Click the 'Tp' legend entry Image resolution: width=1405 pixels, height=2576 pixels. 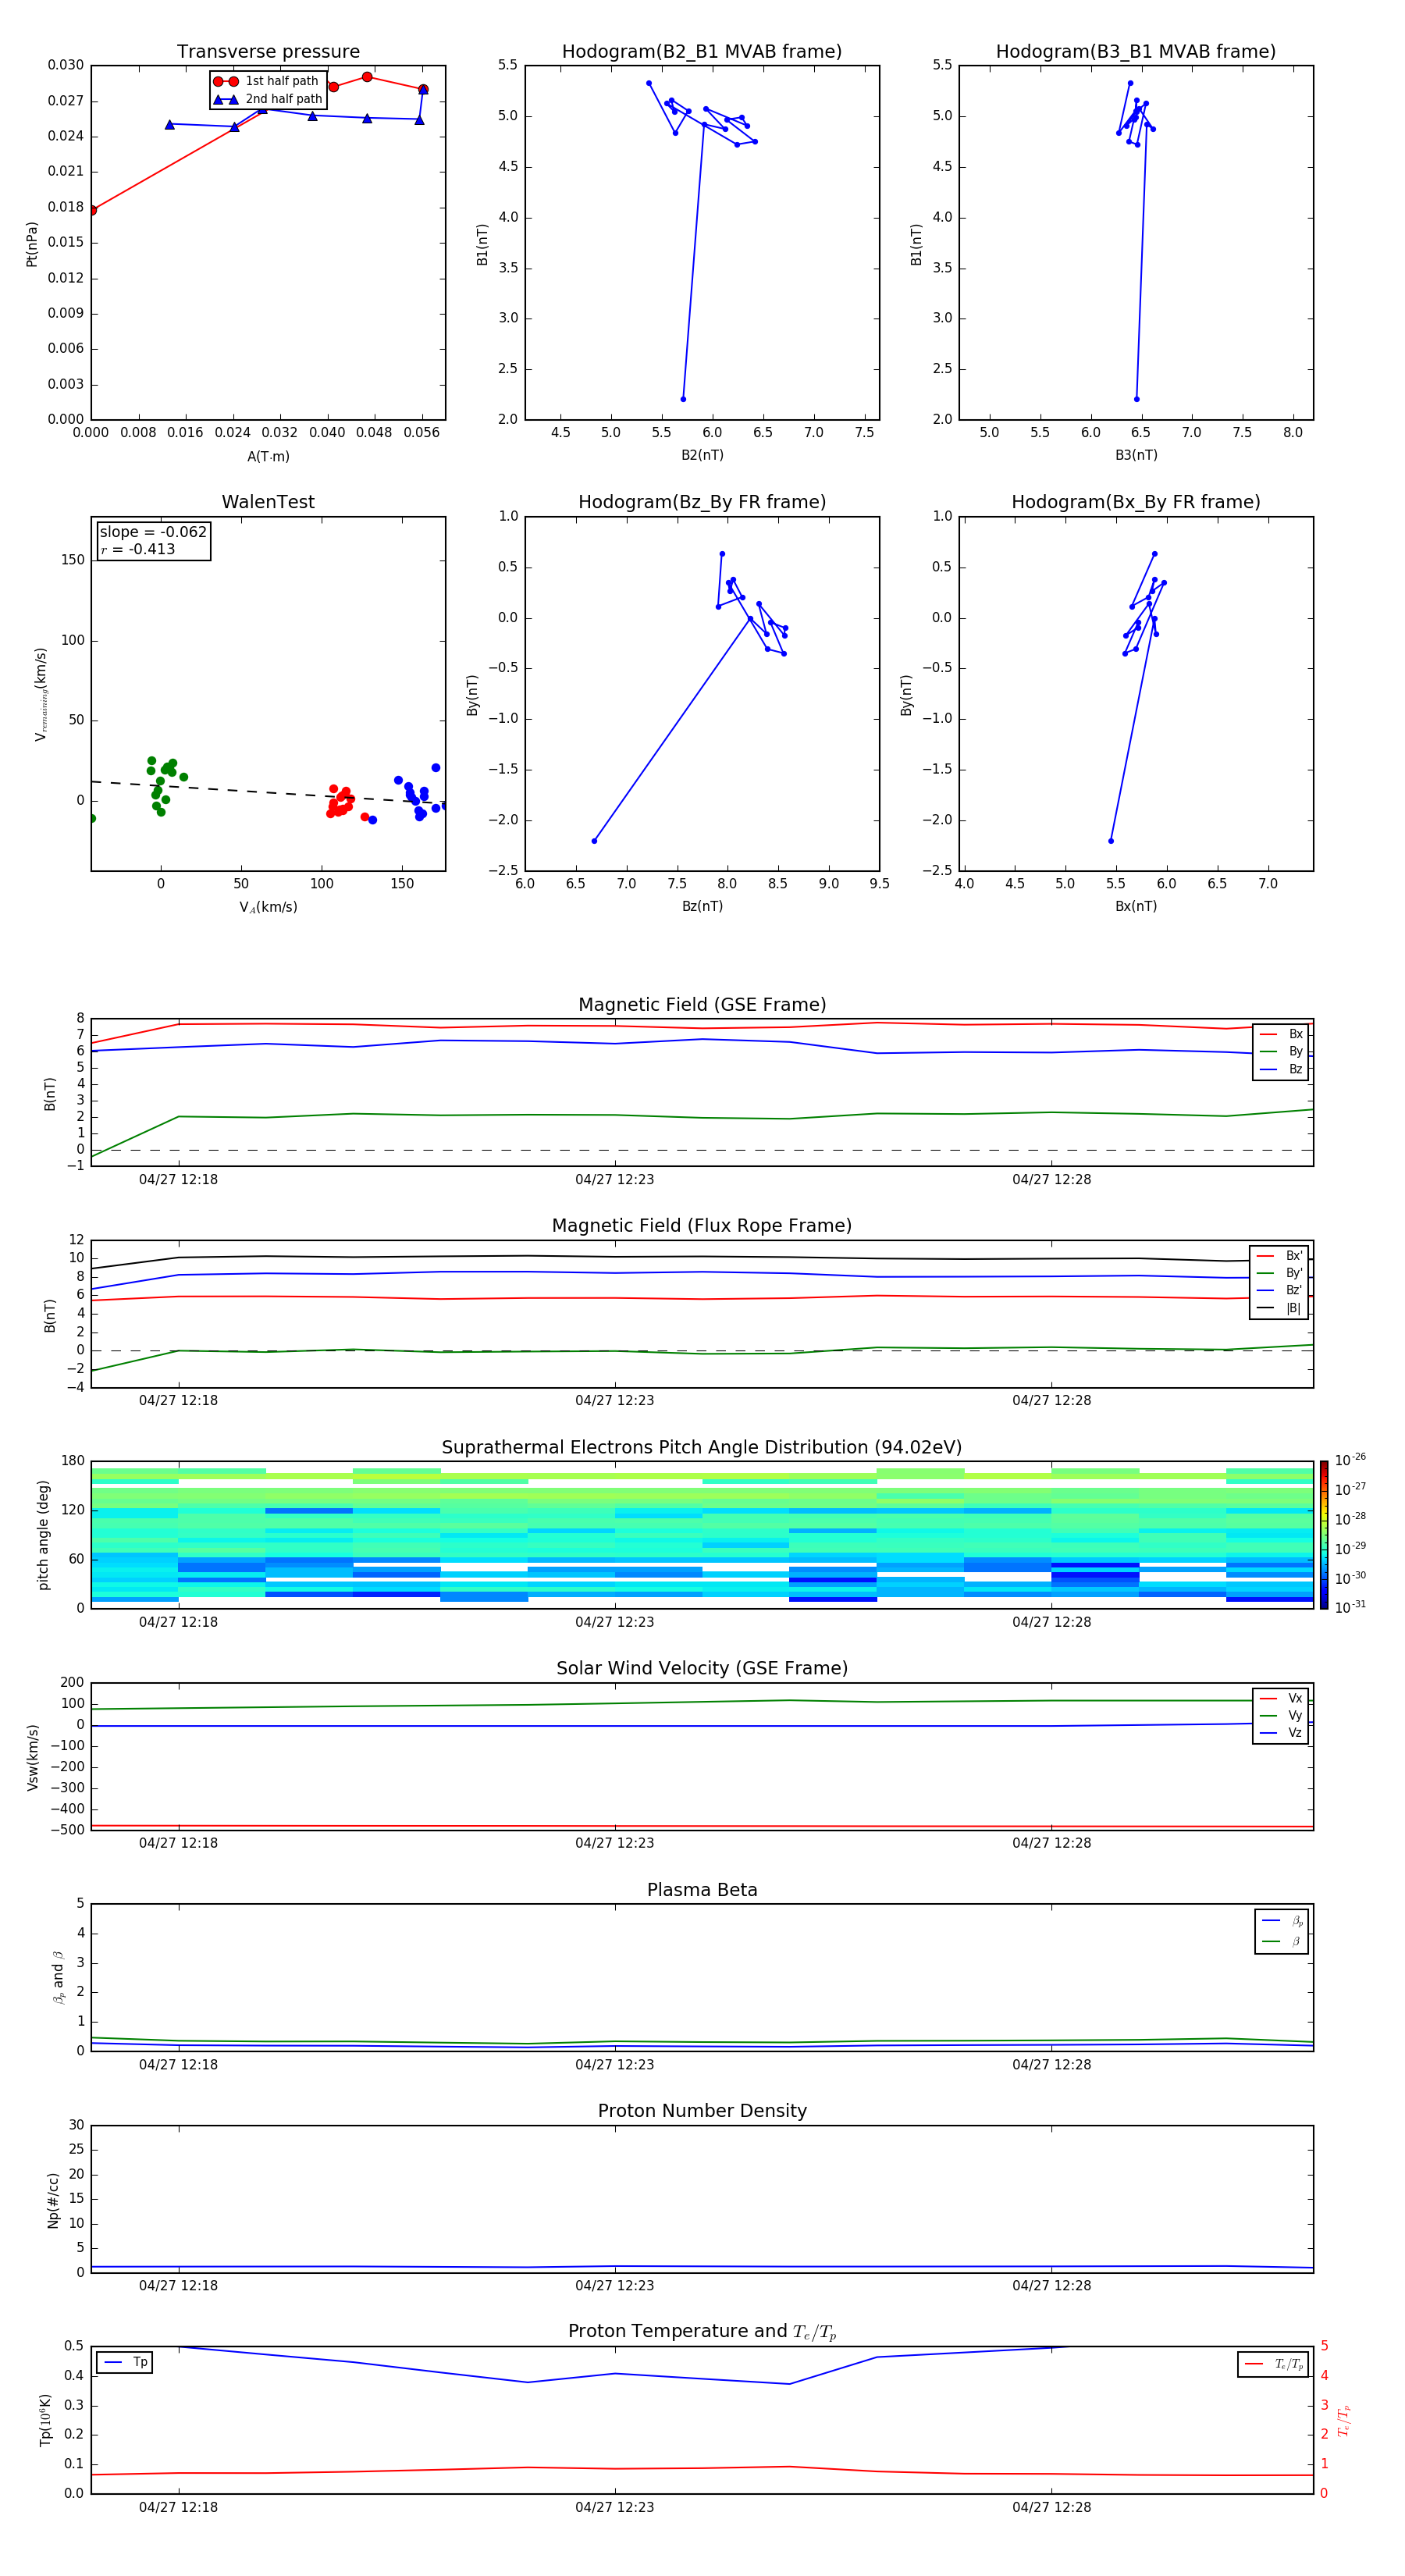[x=125, y=2362]
